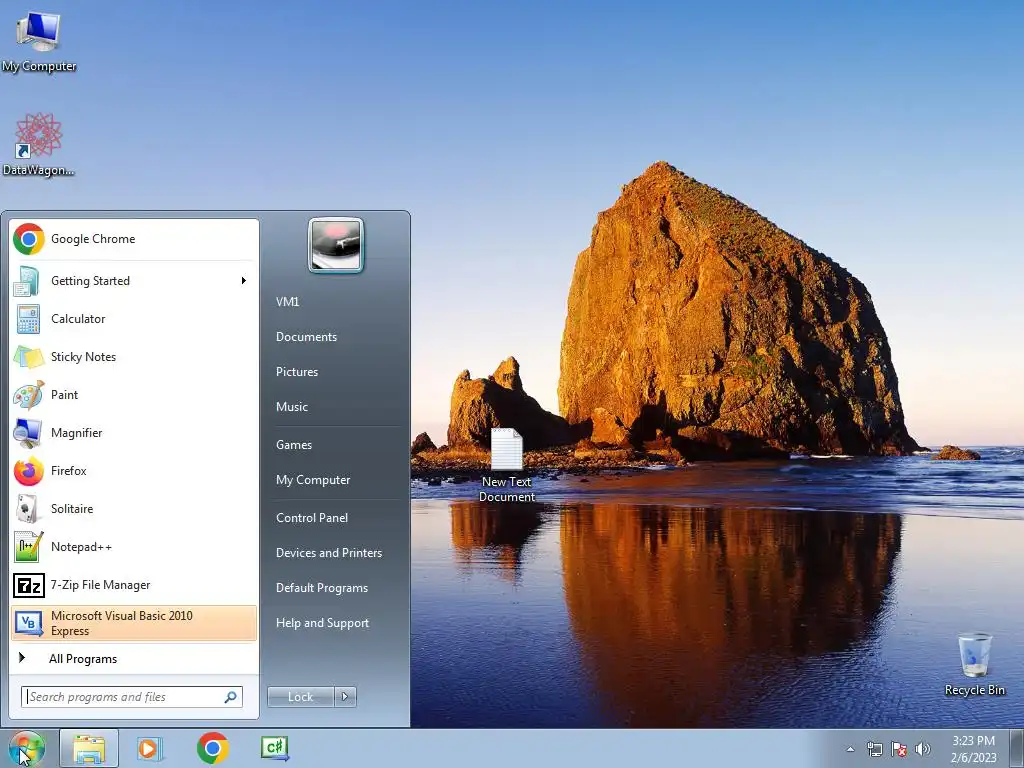Click the Search programs and files box
Viewport: 1024px width, 768px height.
click(x=132, y=697)
